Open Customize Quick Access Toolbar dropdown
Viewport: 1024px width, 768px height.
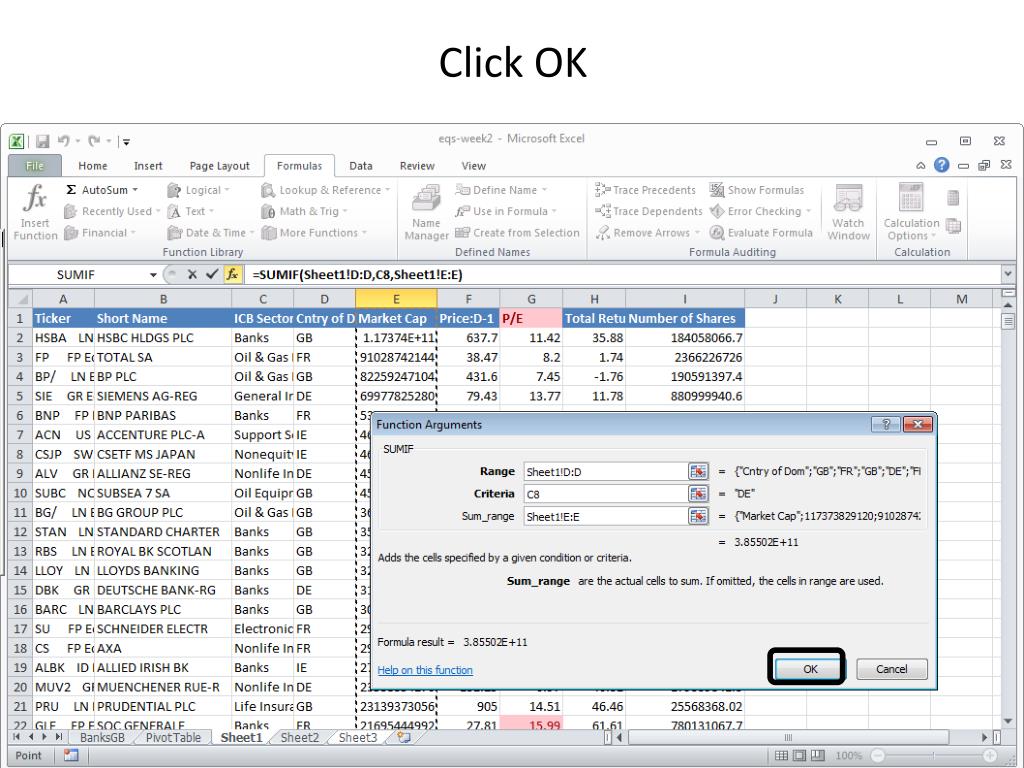[126, 142]
